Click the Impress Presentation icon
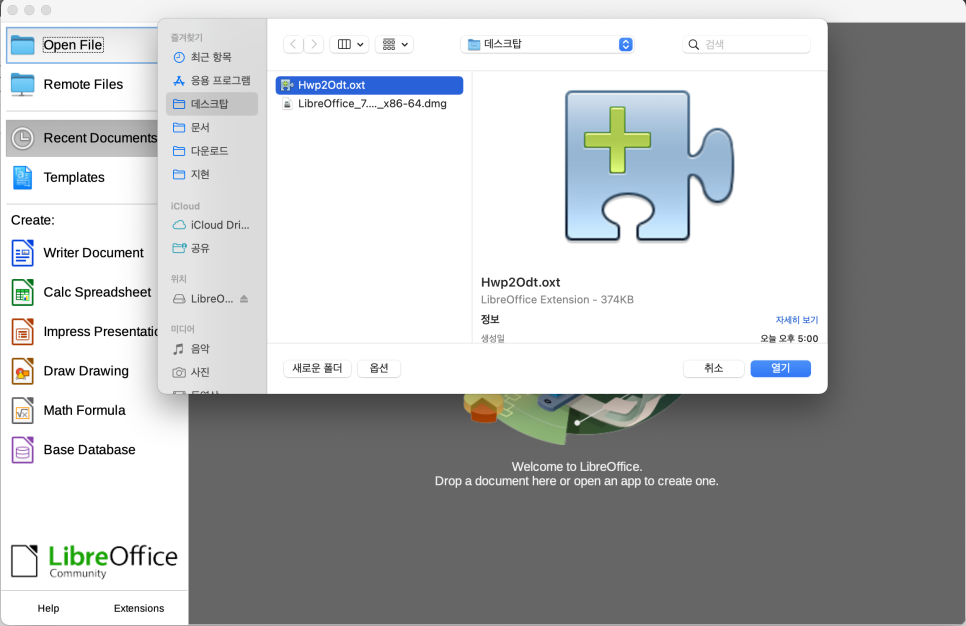The height and width of the screenshot is (626, 966). point(23,332)
